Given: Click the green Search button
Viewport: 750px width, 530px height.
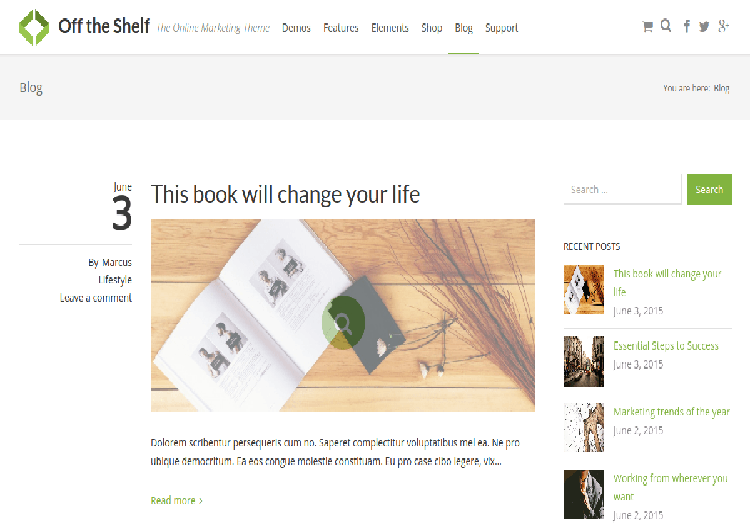Looking at the screenshot, I should pyautogui.click(x=709, y=189).
